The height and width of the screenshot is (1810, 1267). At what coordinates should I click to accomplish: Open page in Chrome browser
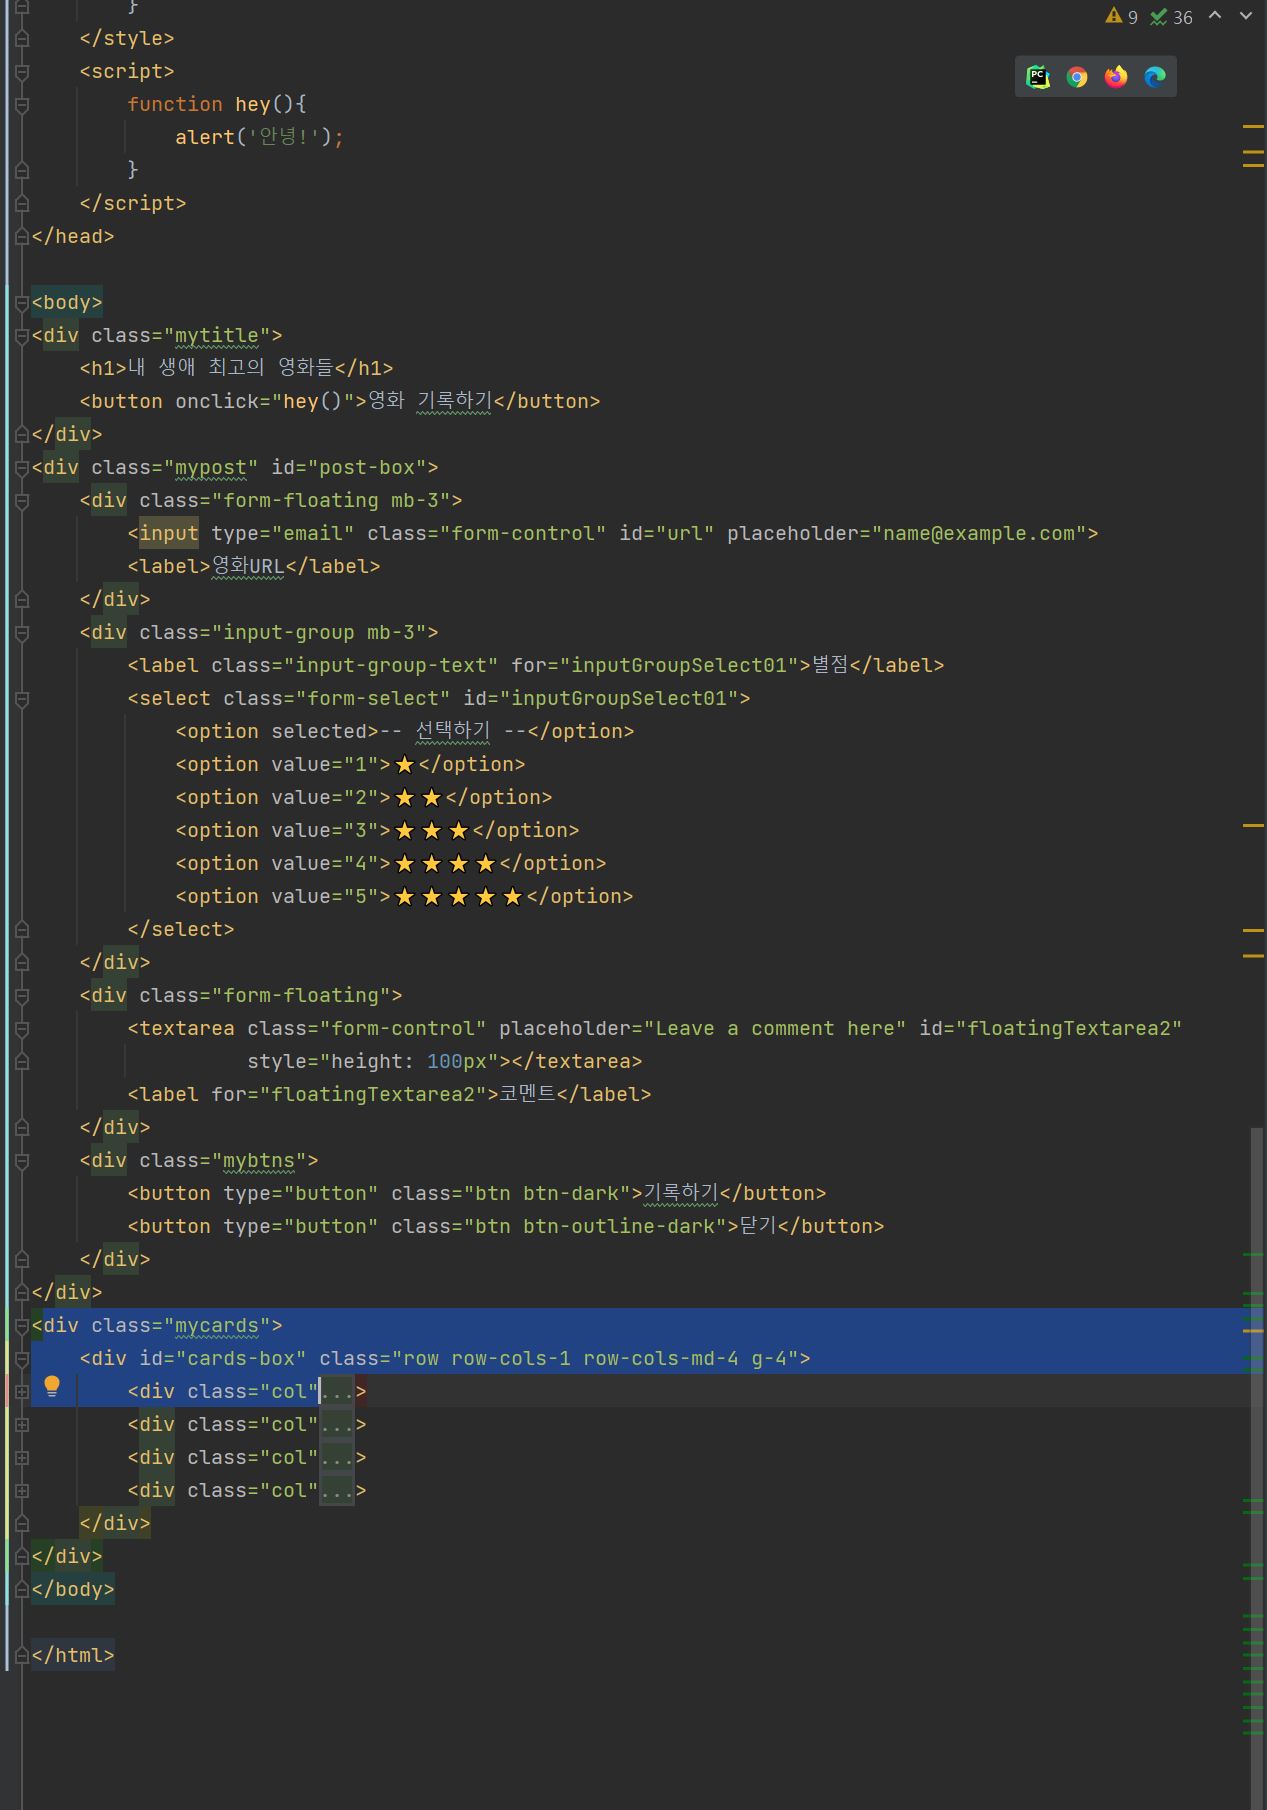pyautogui.click(x=1077, y=77)
